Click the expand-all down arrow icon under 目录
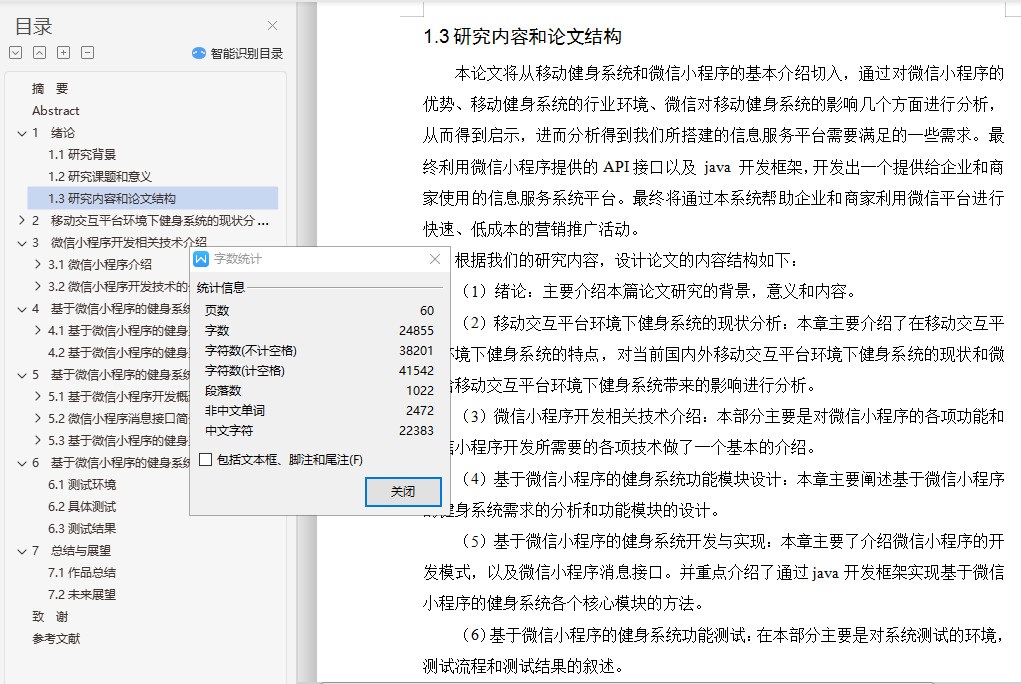 click(x=16, y=53)
